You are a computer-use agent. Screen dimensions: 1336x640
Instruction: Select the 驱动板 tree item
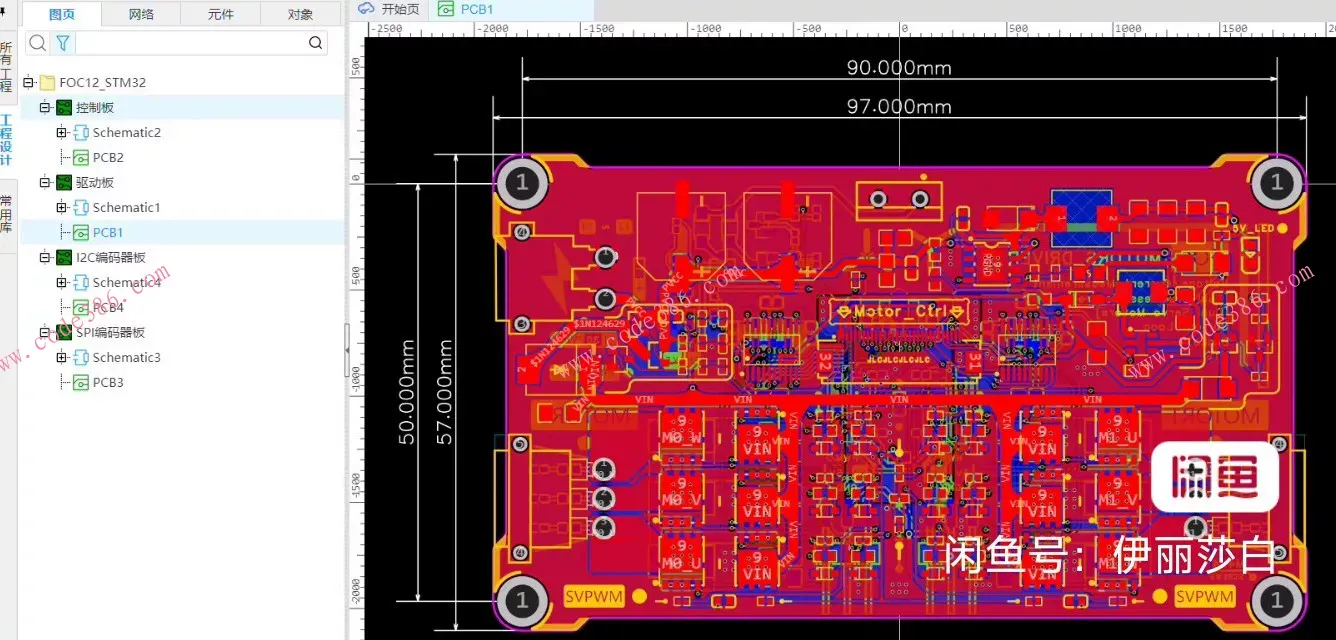pos(95,182)
